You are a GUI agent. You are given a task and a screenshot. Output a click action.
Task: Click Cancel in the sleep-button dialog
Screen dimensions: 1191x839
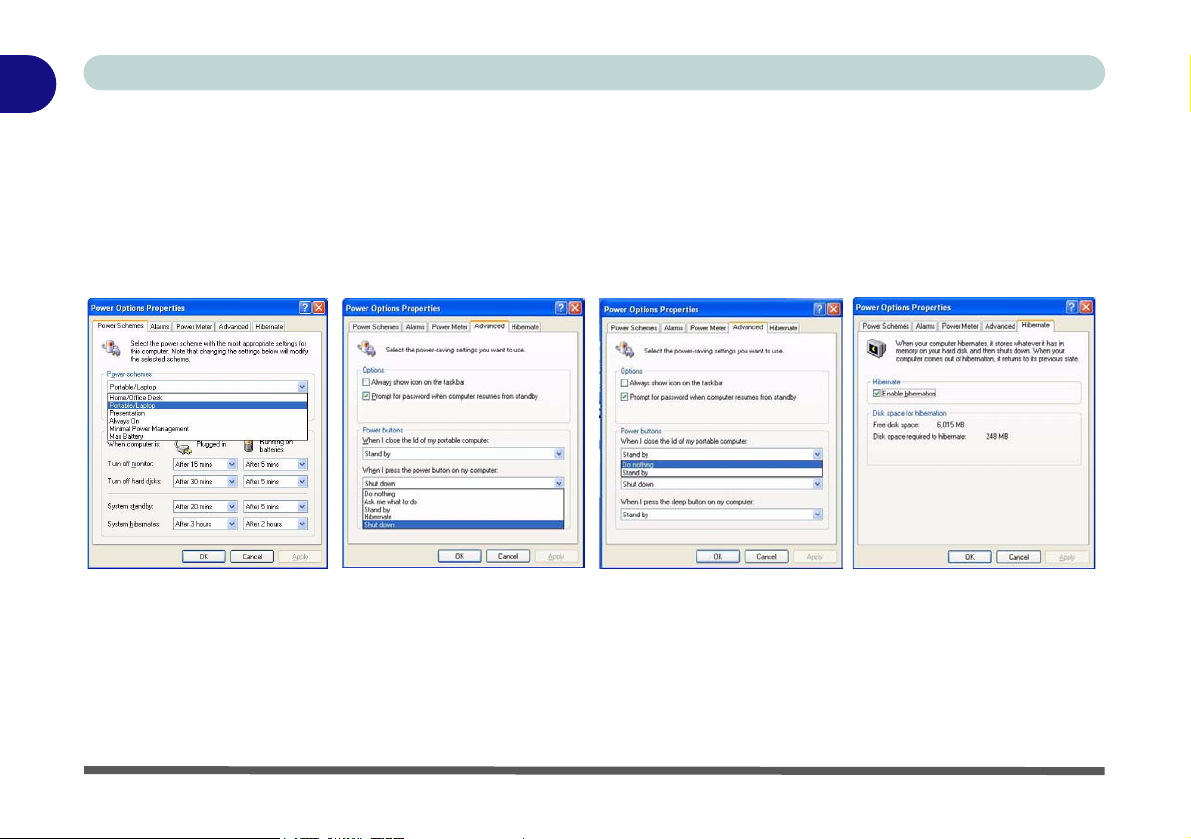coord(766,557)
